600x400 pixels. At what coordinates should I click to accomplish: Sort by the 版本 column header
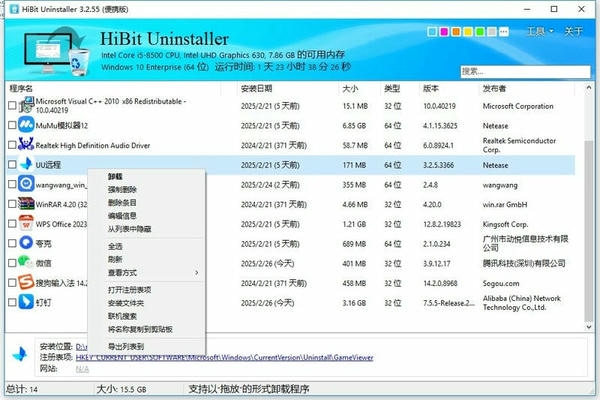[x=430, y=88]
